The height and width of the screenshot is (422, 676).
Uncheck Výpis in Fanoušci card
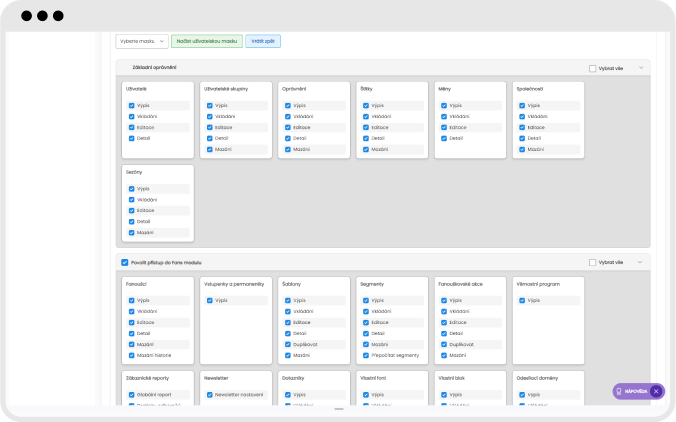(131, 300)
